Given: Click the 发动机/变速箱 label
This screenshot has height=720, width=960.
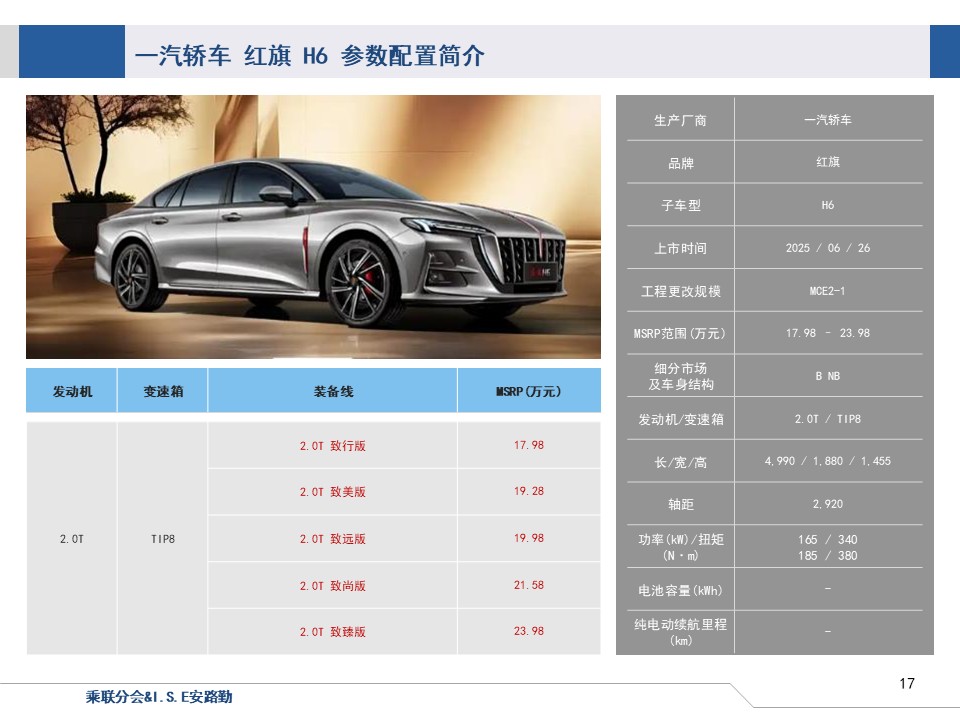Looking at the screenshot, I should [x=681, y=419].
